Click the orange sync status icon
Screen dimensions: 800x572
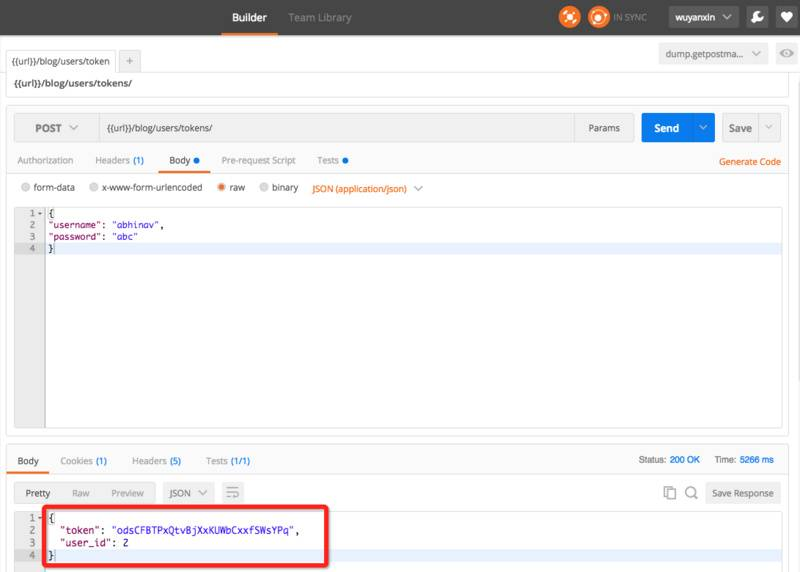[598, 17]
